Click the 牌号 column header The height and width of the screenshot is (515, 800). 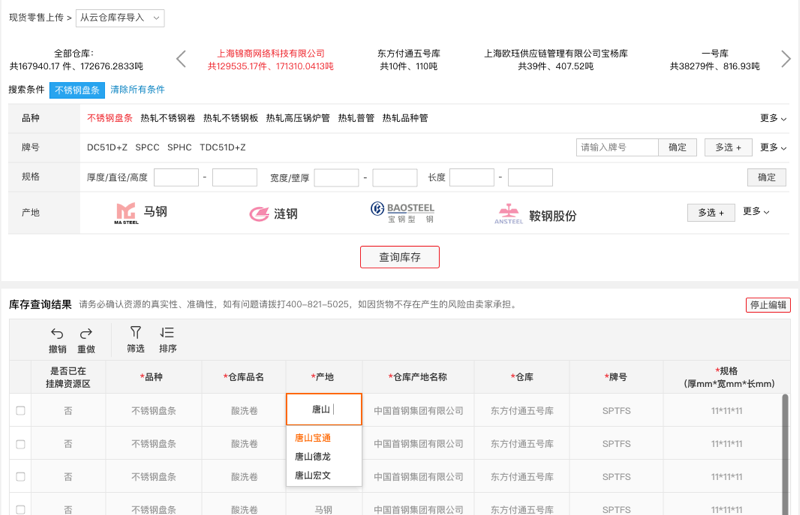point(616,377)
